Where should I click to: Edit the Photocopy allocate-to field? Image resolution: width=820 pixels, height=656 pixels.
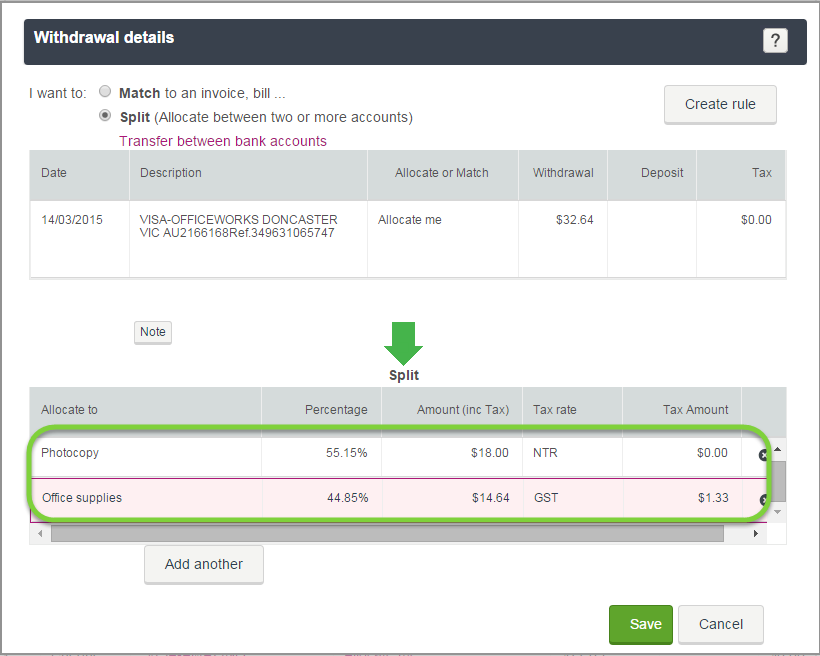[x=146, y=453]
